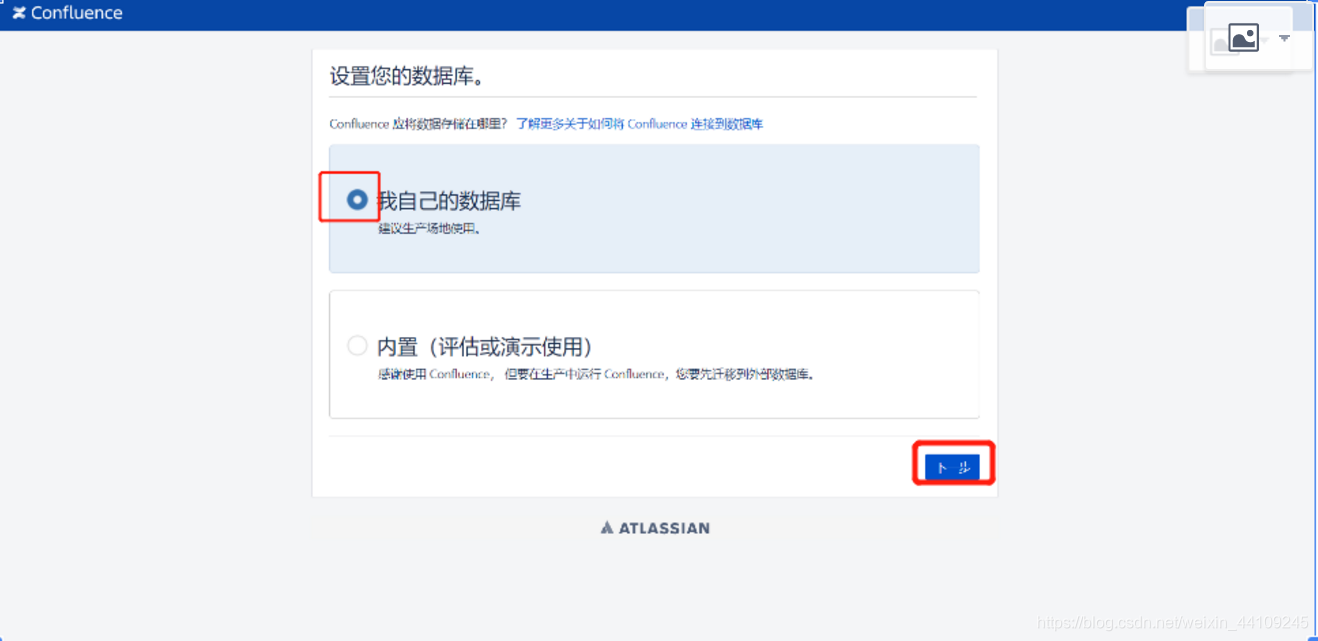This screenshot has height=641, width=1318.
Task: Select the 我自己的数据库 radio button
Action: 357,200
